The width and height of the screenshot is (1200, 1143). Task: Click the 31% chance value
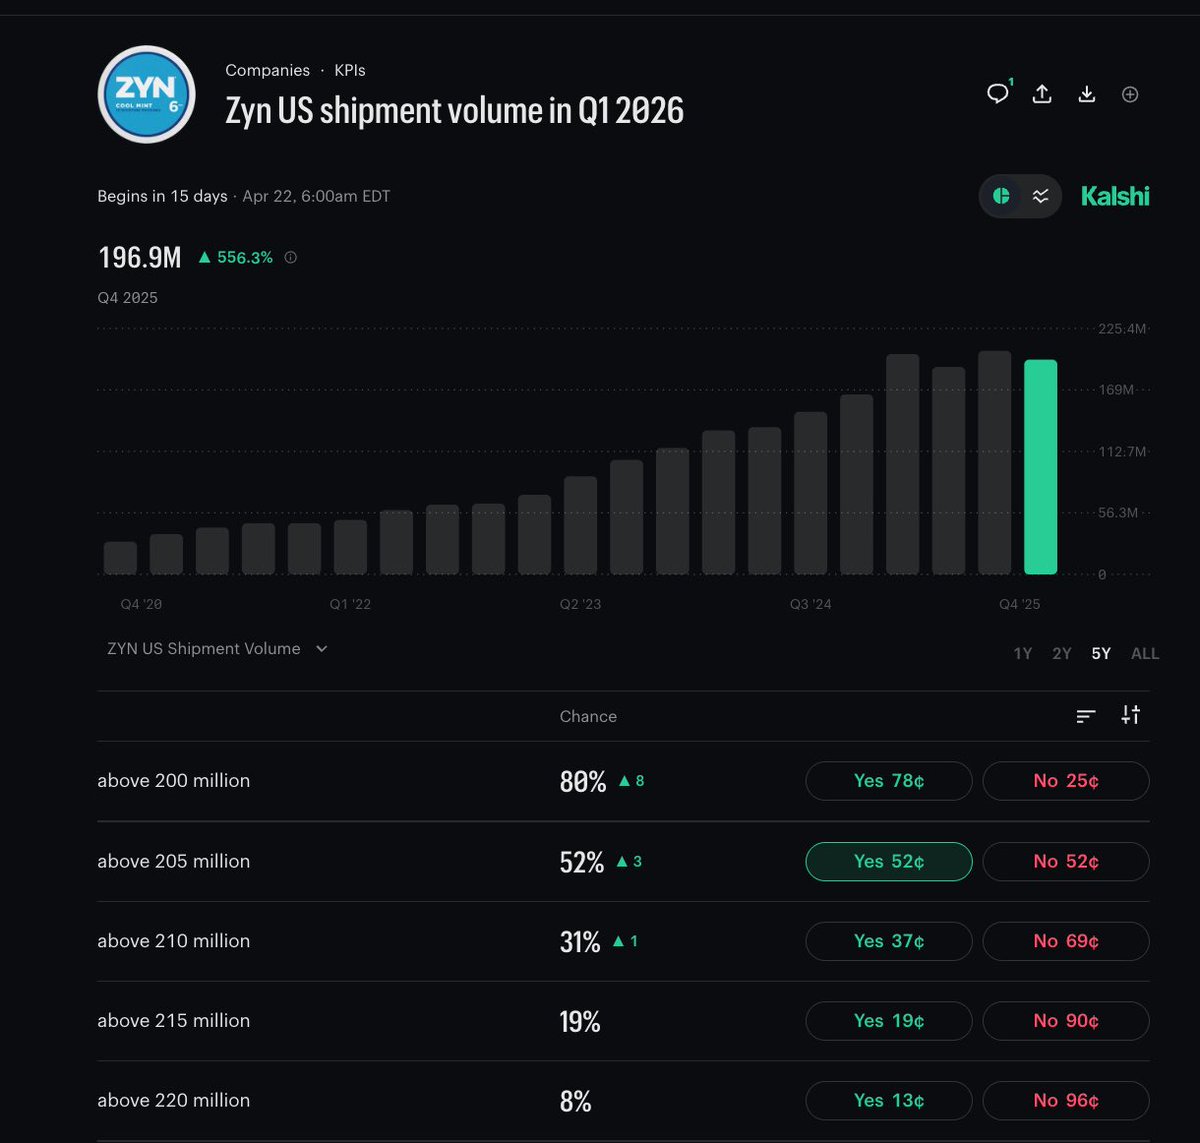click(x=580, y=942)
